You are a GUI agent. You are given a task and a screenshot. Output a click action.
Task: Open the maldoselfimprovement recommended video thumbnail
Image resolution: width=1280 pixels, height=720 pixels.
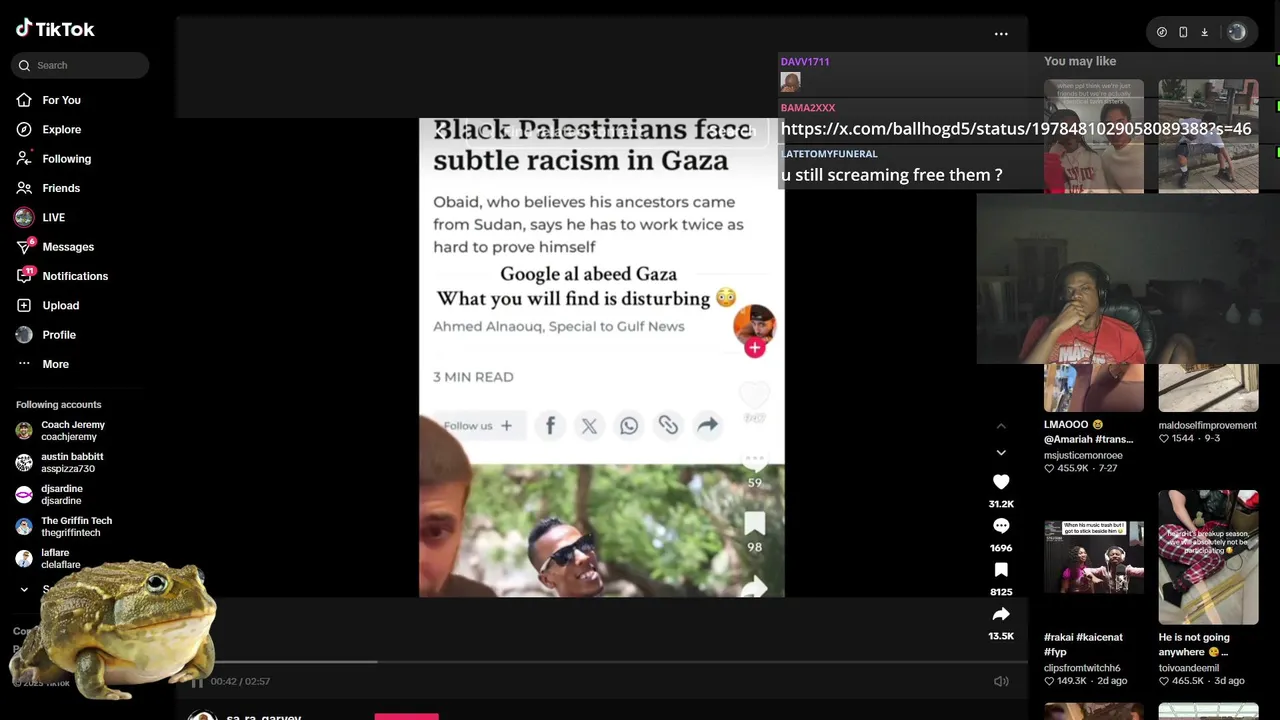1208,388
